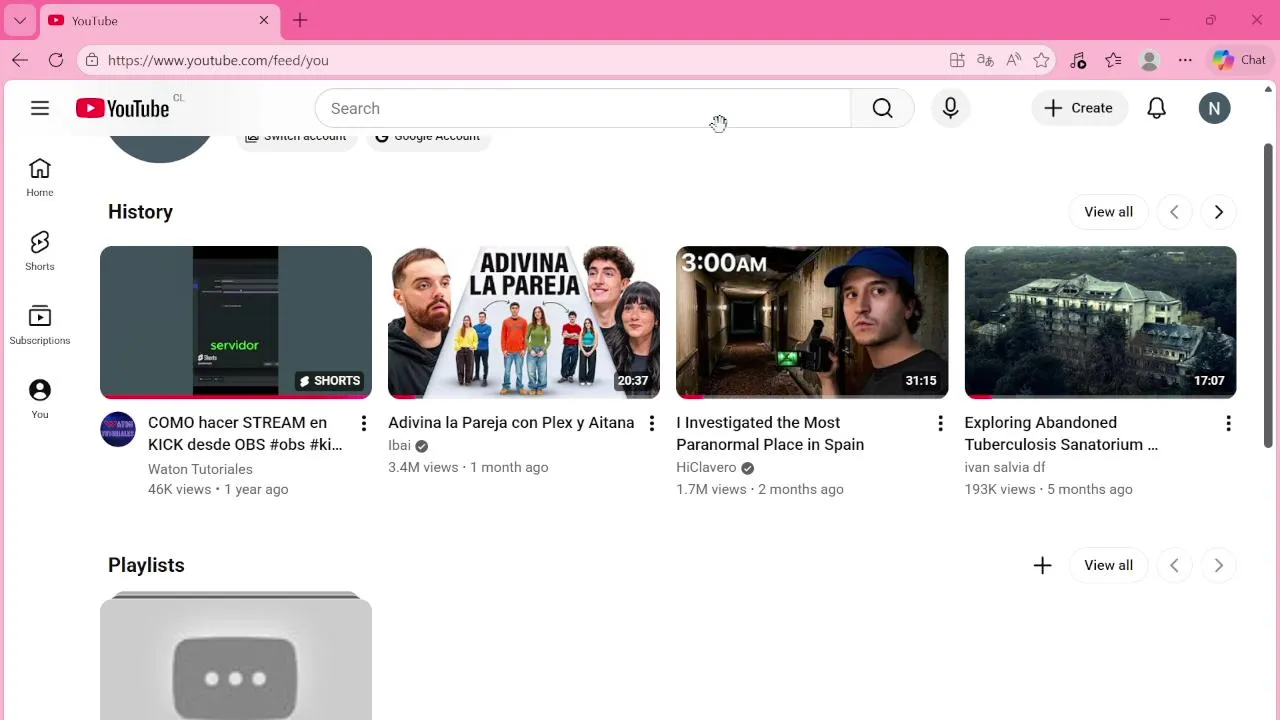Click the Playlists section heading
1280x720 pixels.
tap(146, 565)
